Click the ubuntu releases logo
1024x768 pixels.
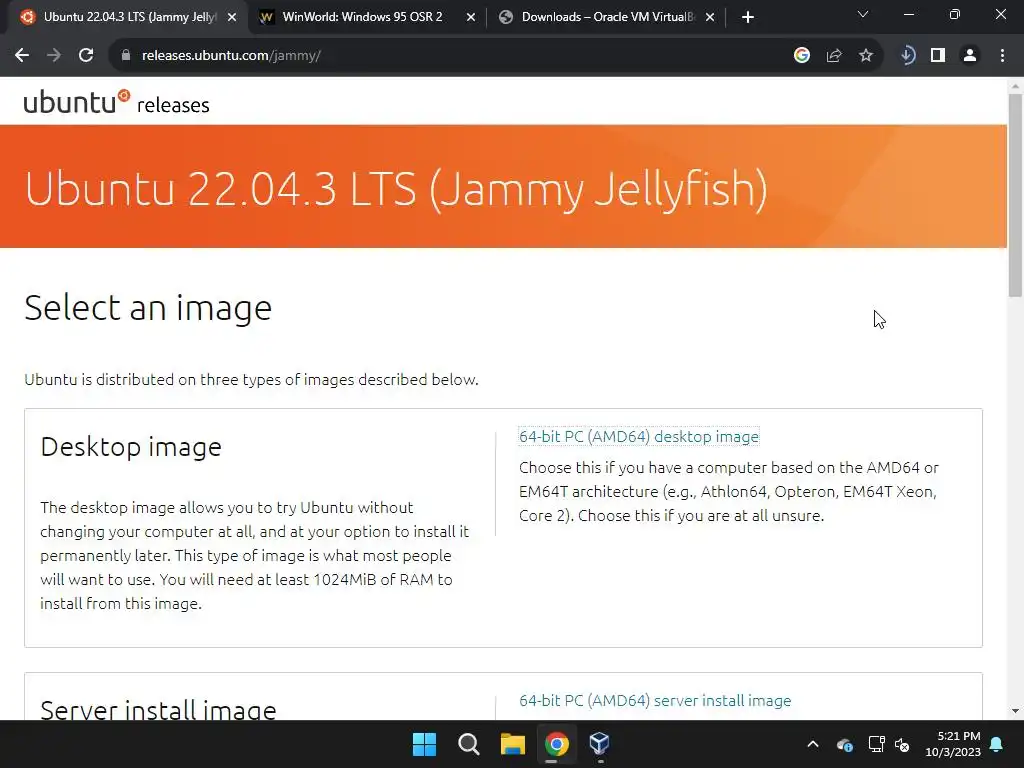[x=116, y=103]
